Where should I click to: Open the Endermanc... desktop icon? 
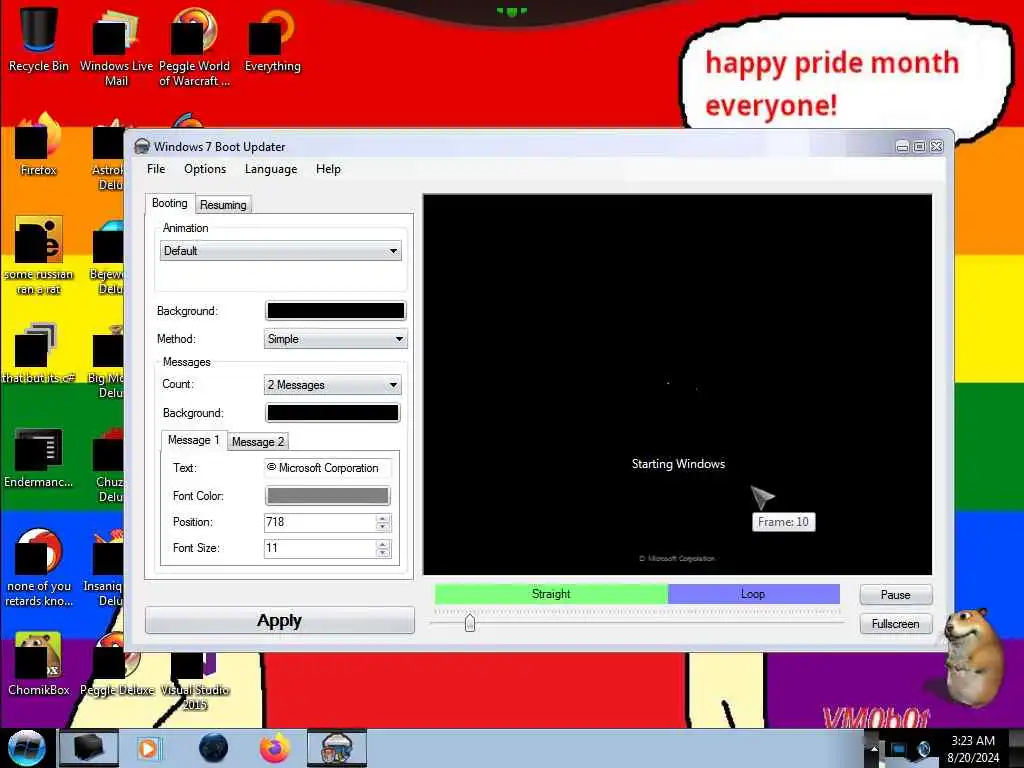coord(39,457)
